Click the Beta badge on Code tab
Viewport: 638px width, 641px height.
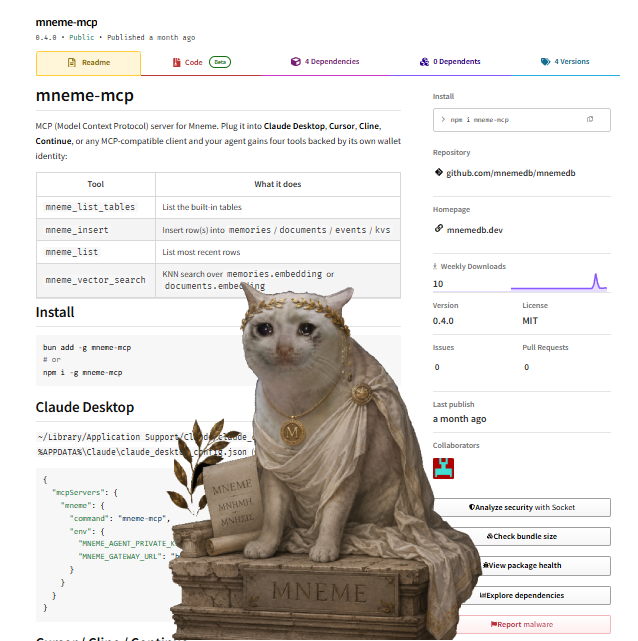pyautogui.click(x=220, y=62)
